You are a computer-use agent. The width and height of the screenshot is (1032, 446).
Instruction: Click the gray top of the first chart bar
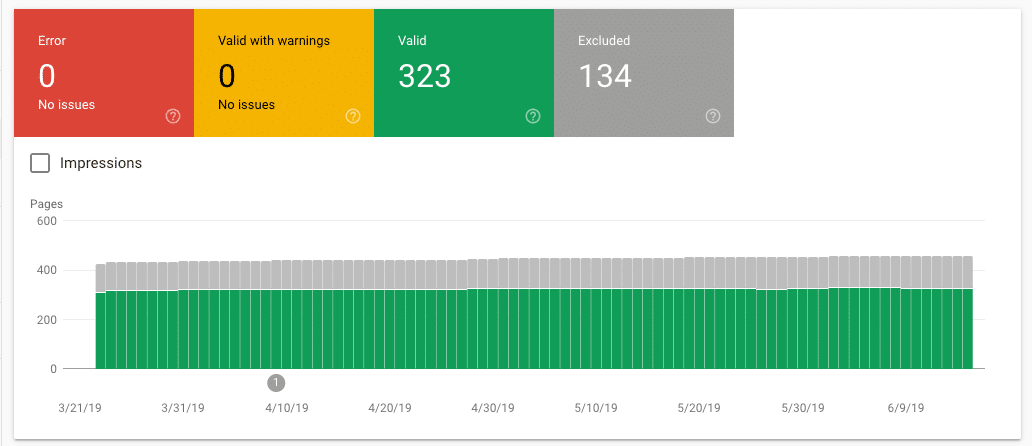pyautogui.click(x=101, y=278)
